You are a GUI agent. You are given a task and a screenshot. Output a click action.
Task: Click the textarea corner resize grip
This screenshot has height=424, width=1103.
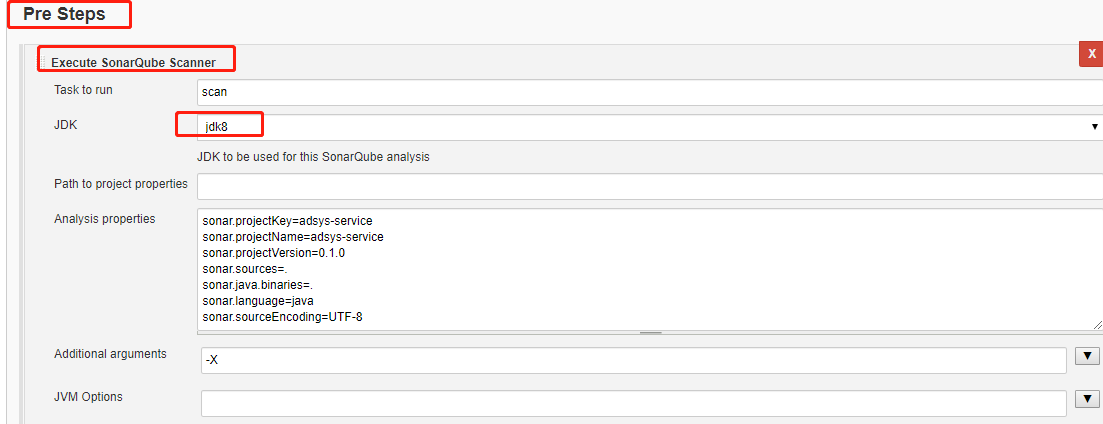coord(1097,324)
